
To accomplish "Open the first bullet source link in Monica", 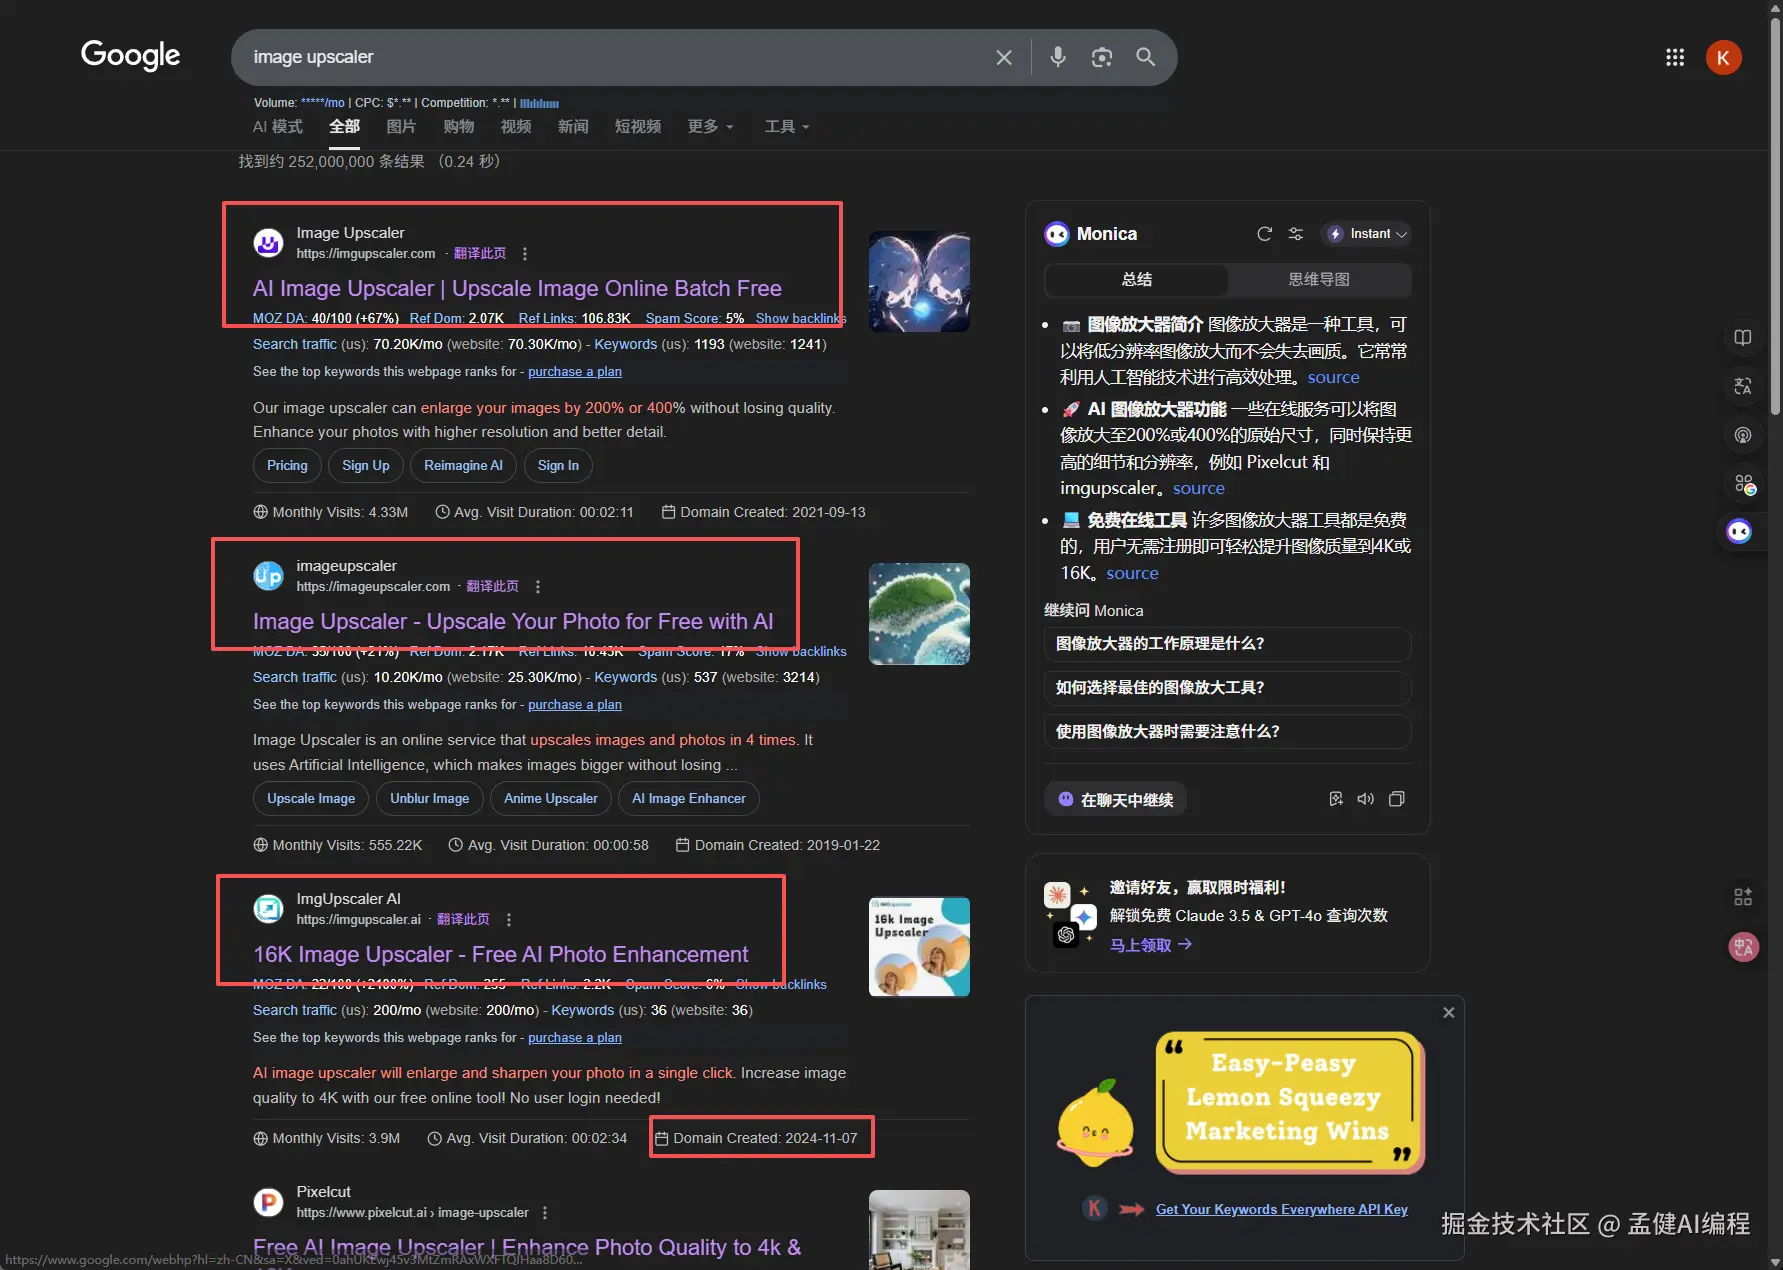I will coord(1333,378).
